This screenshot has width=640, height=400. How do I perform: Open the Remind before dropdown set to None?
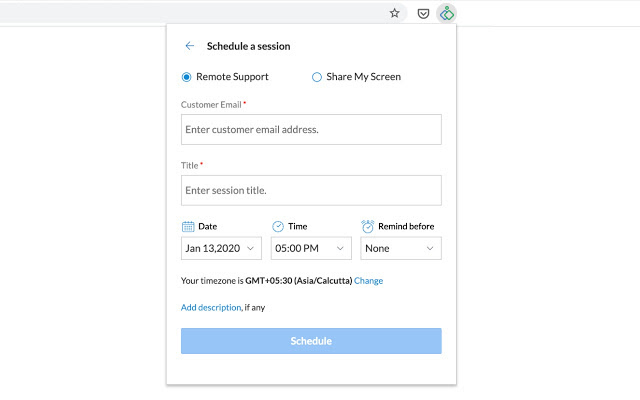[x=401, y=248]
